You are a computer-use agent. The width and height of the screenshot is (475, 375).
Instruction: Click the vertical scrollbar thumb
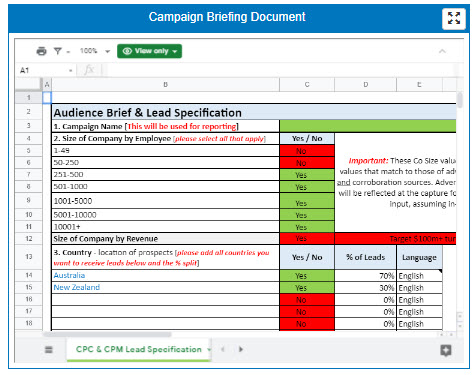click(460, 100)
